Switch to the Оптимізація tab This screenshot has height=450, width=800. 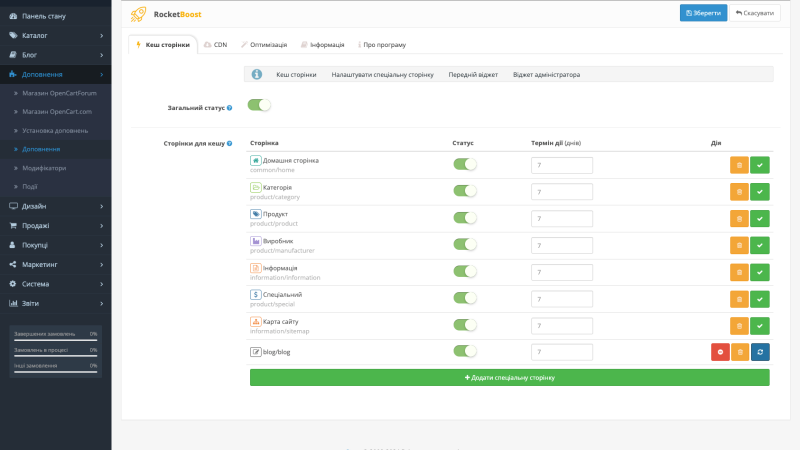pos(264,45)
